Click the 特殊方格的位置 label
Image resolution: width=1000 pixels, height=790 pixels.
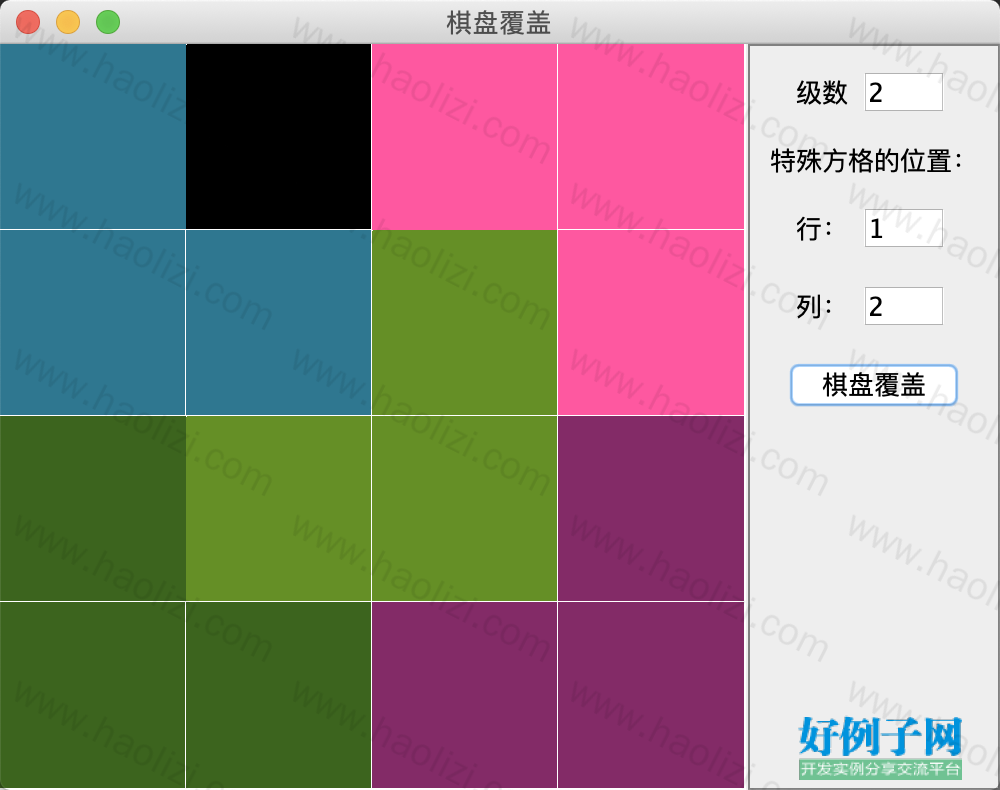click(x=866, y=161)
